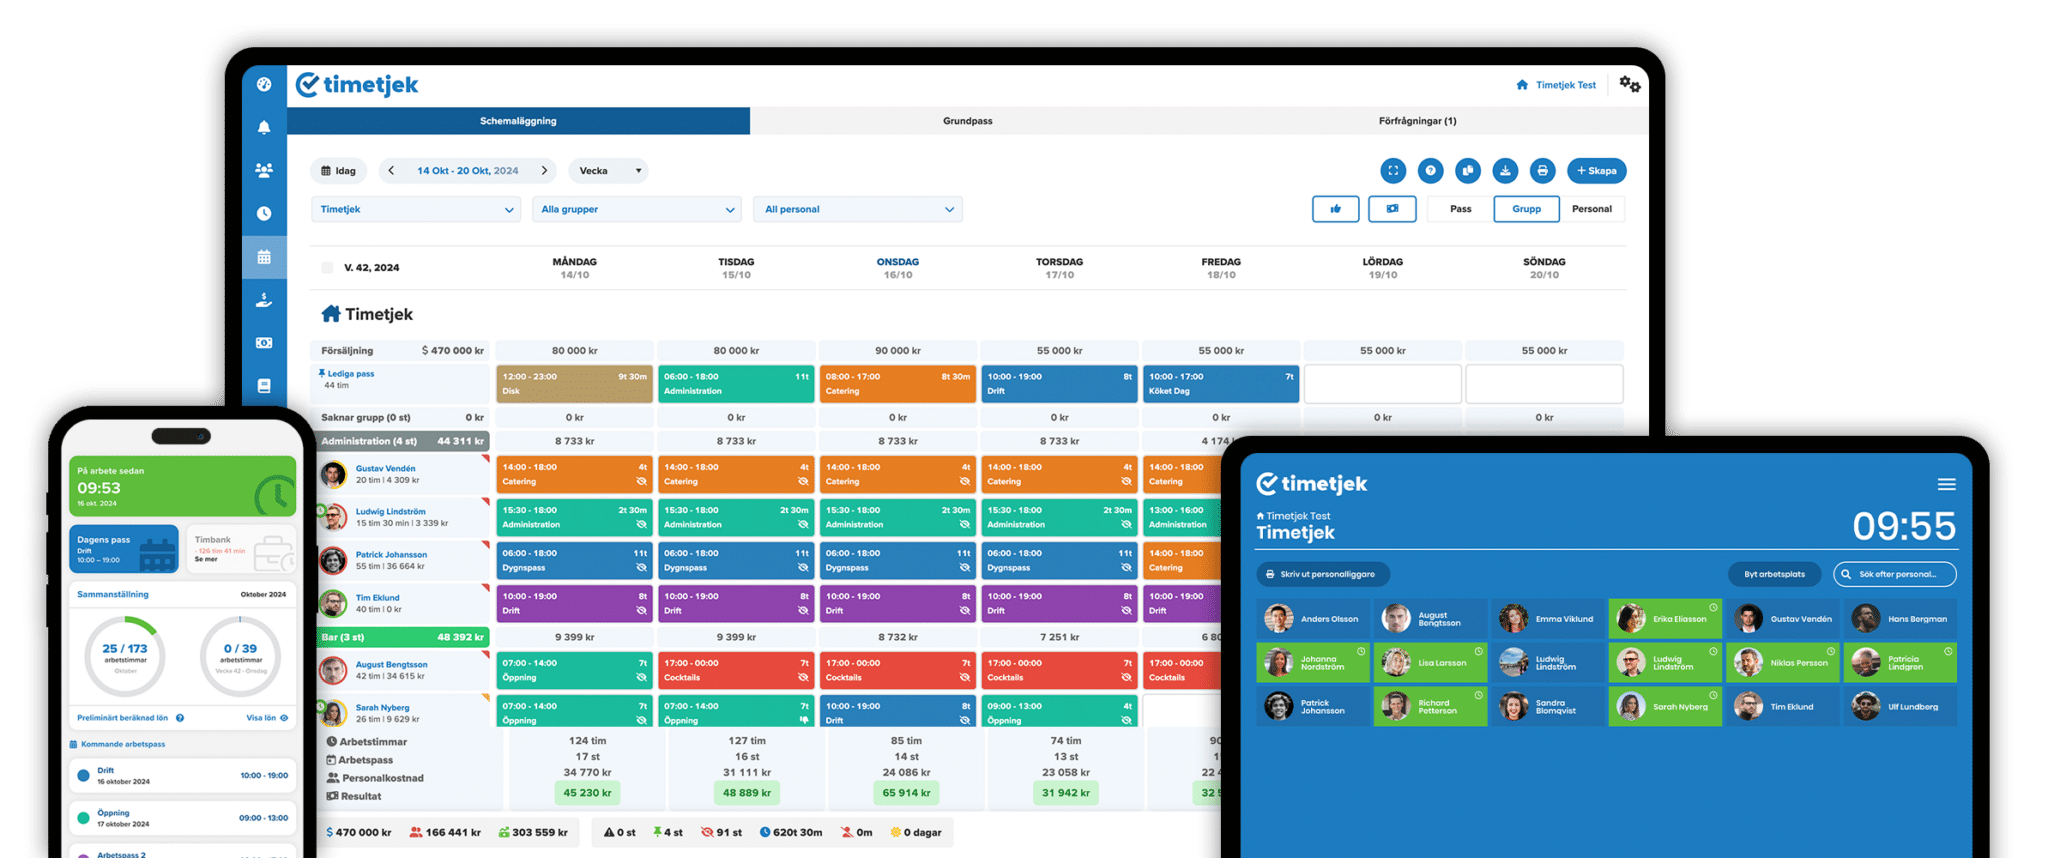Open Tim Eklund employee row in schedule
This screenshot has width=2048, height=858.
tap(403, 604)
